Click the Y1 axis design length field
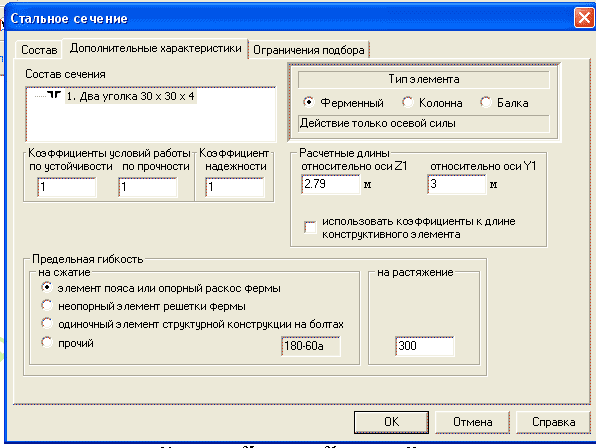The width and height of the screenshot is (596, 448). (457, 184)
